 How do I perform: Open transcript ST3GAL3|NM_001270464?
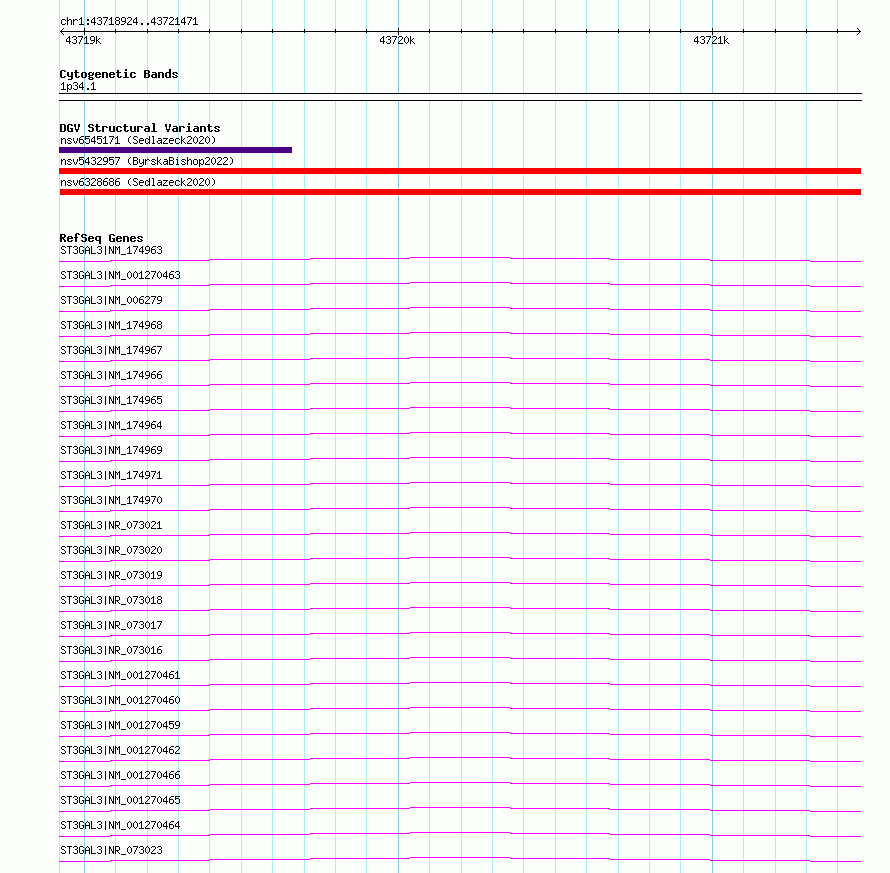tap(120, 825)
